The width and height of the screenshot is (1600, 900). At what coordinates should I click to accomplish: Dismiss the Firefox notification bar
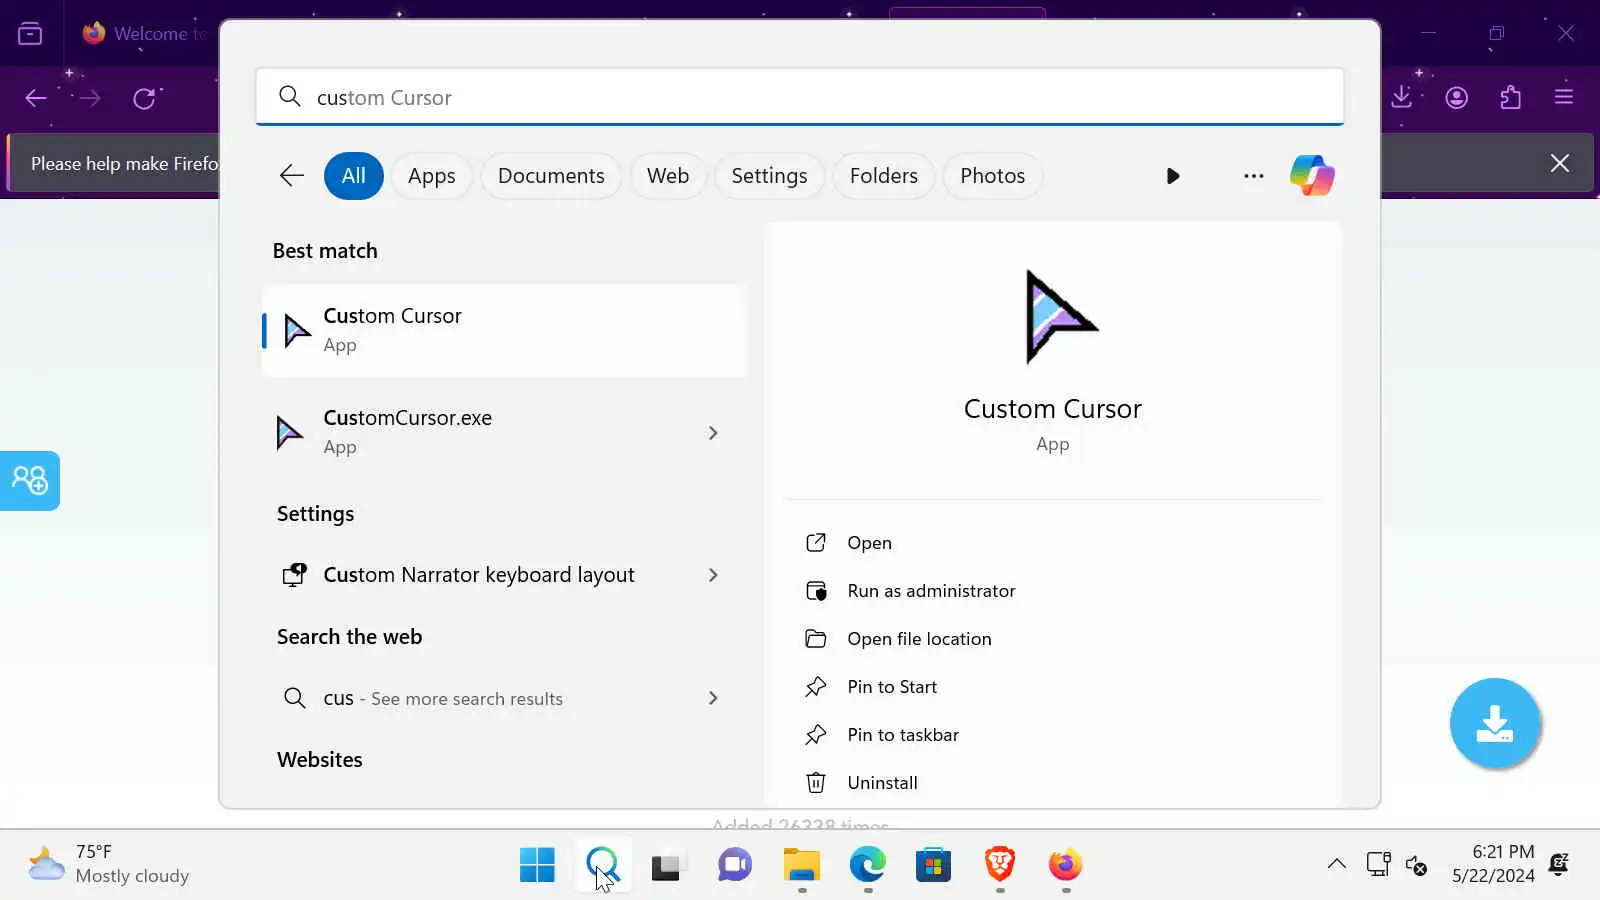[1560, 163]
